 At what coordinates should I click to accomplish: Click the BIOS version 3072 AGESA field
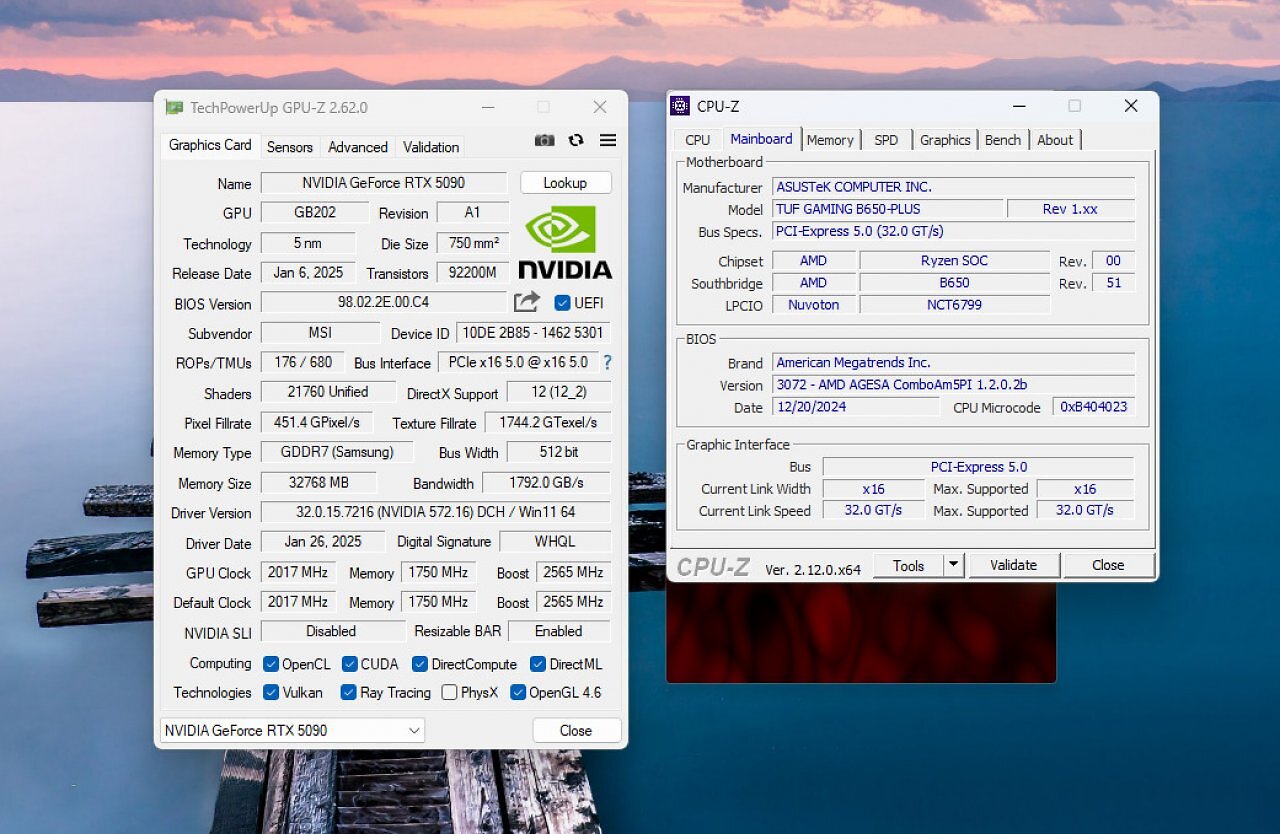tap(954, 385)
